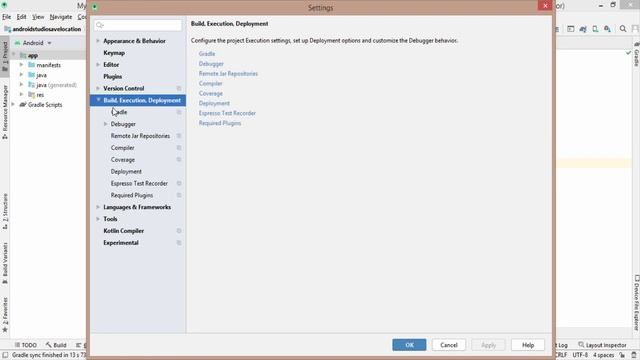Open the Project tool window side tab
The height and width of the screenshot is (360, 640).
(x=5, y=56)
